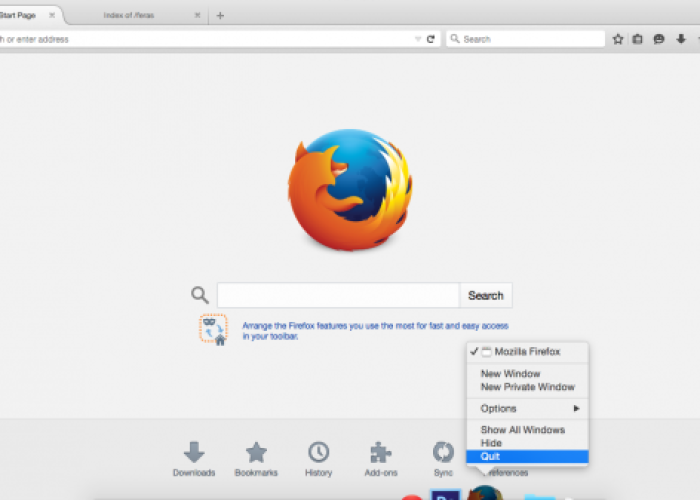Open a new tab with plus

pos(220,16)
